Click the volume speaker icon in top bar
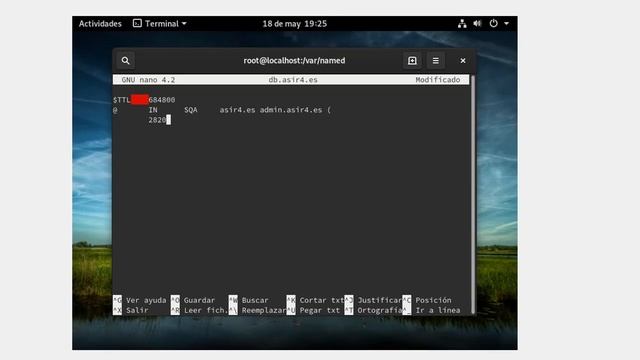 tap(477, 24)
